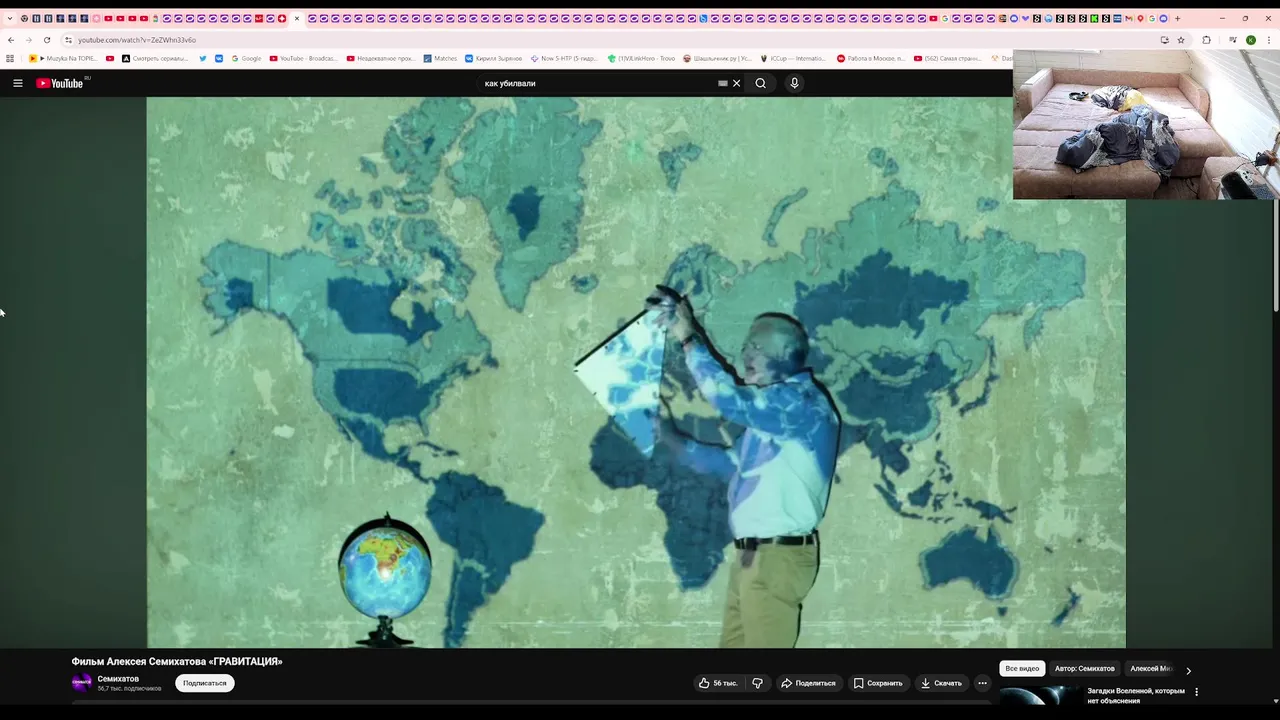1280x720 pixels.
Task: Open the YouTube guide hamburger menu
Action: 18,83
